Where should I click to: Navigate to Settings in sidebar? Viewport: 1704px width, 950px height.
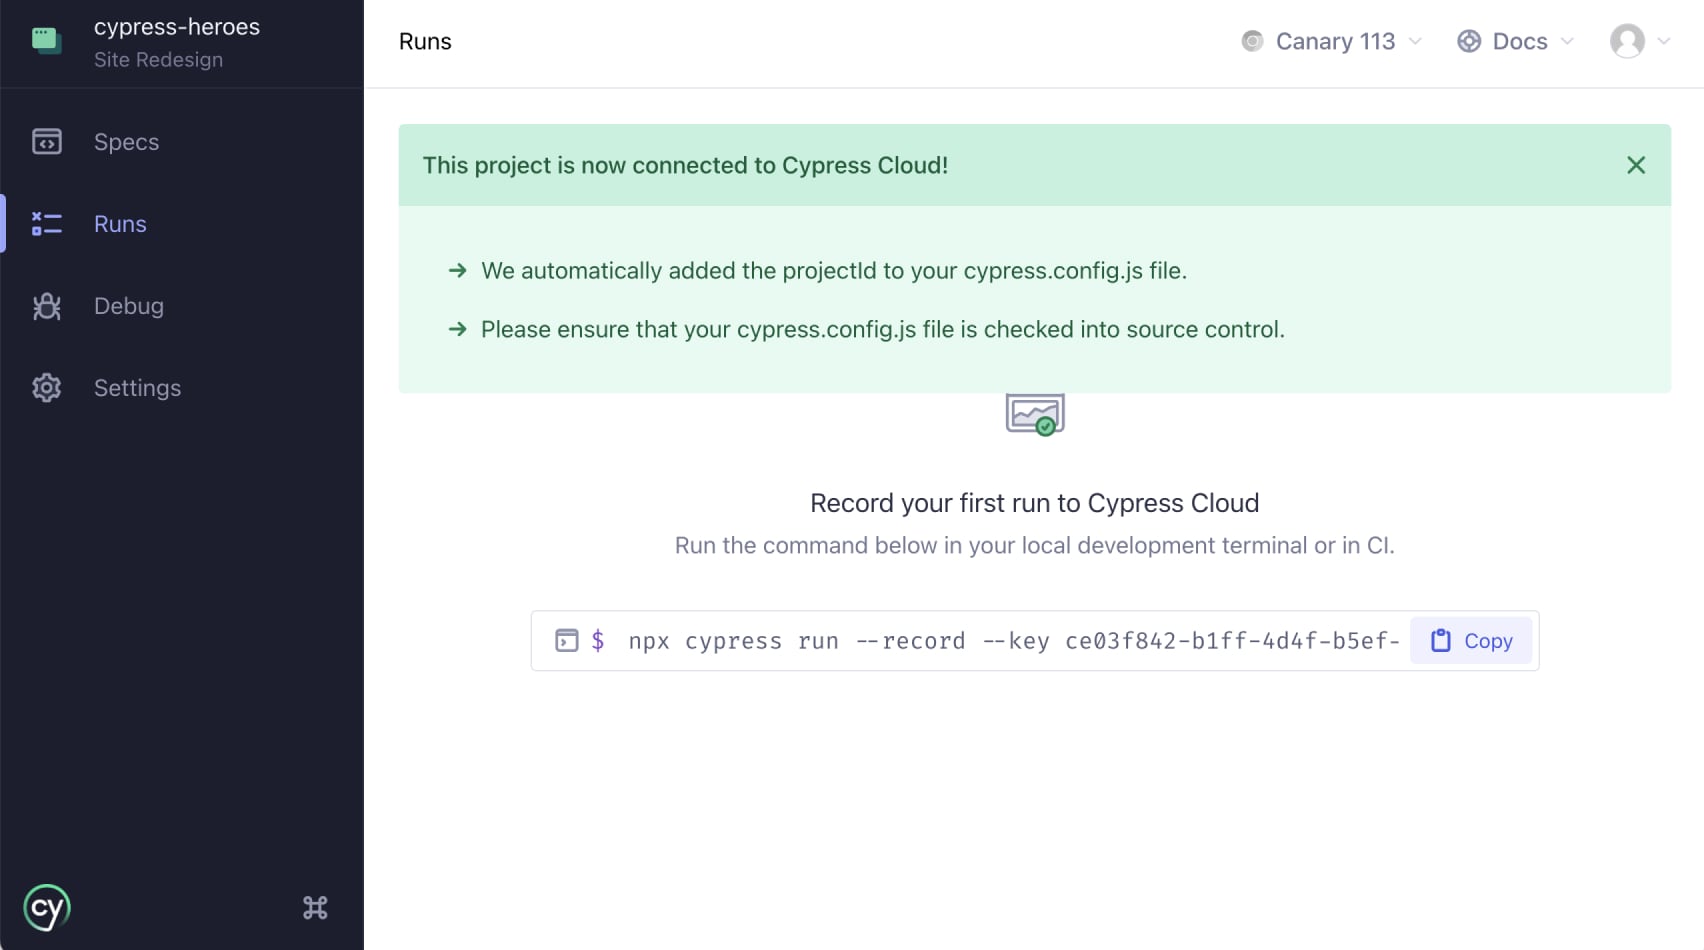pyautogui.click(x=137, y=388)
